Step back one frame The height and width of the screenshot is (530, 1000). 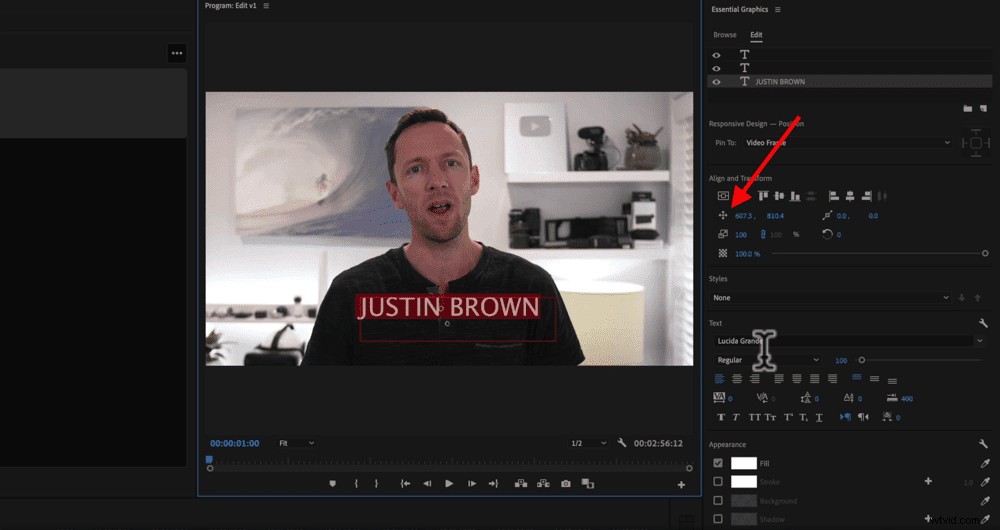(427, 484)
